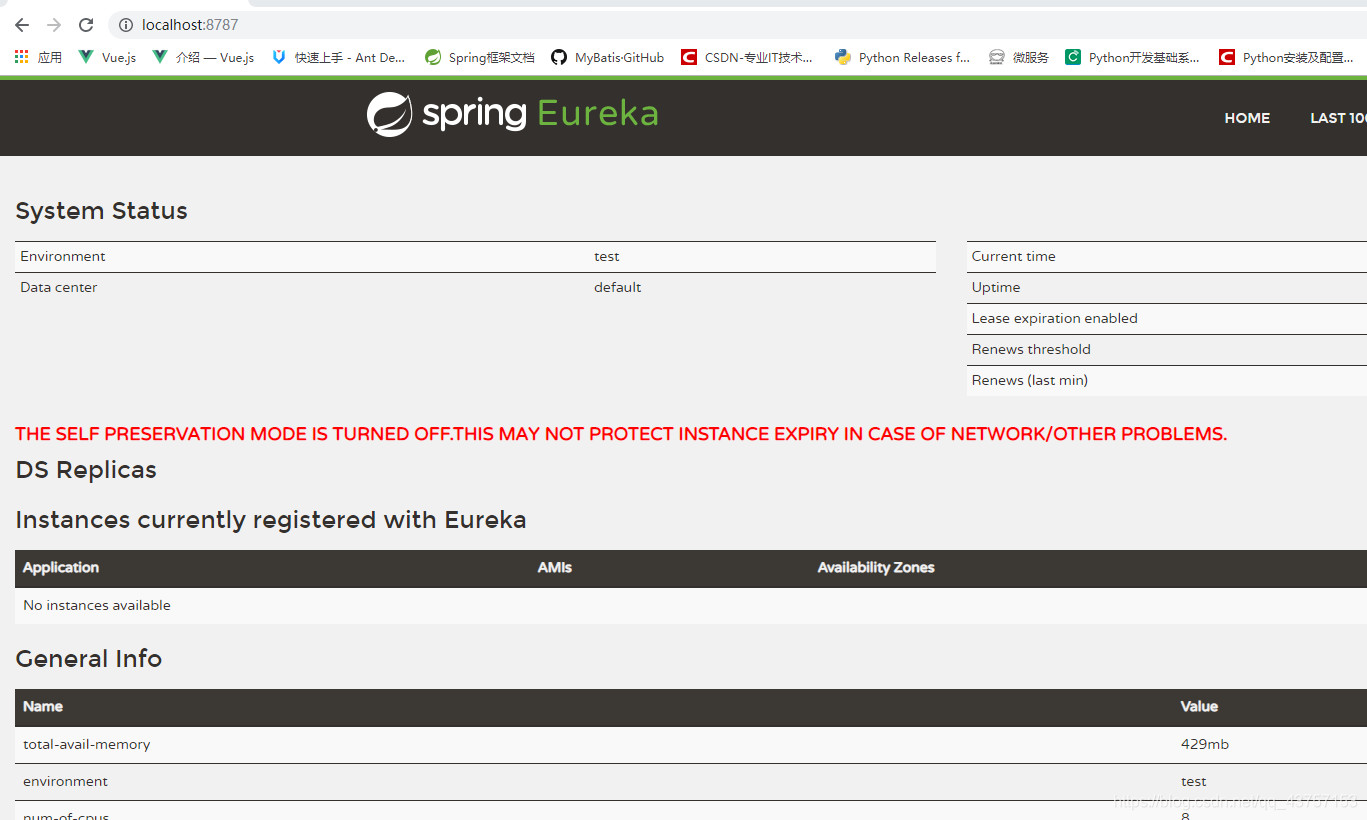1367x820 pixels.
Task: Click the DS Replicas heading
Action: click(x=86, y=470)
